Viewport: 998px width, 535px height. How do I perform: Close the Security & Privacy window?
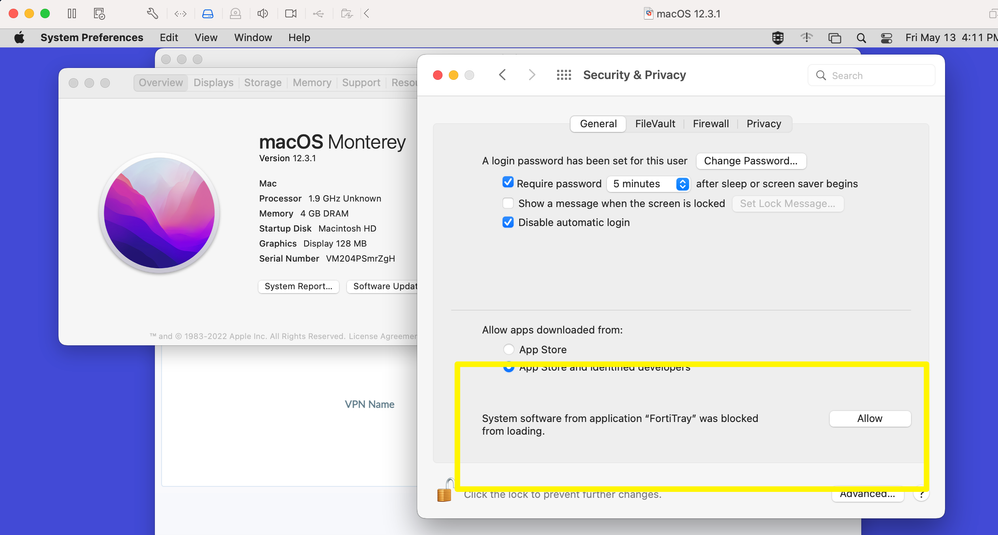[x=437, y=75]
